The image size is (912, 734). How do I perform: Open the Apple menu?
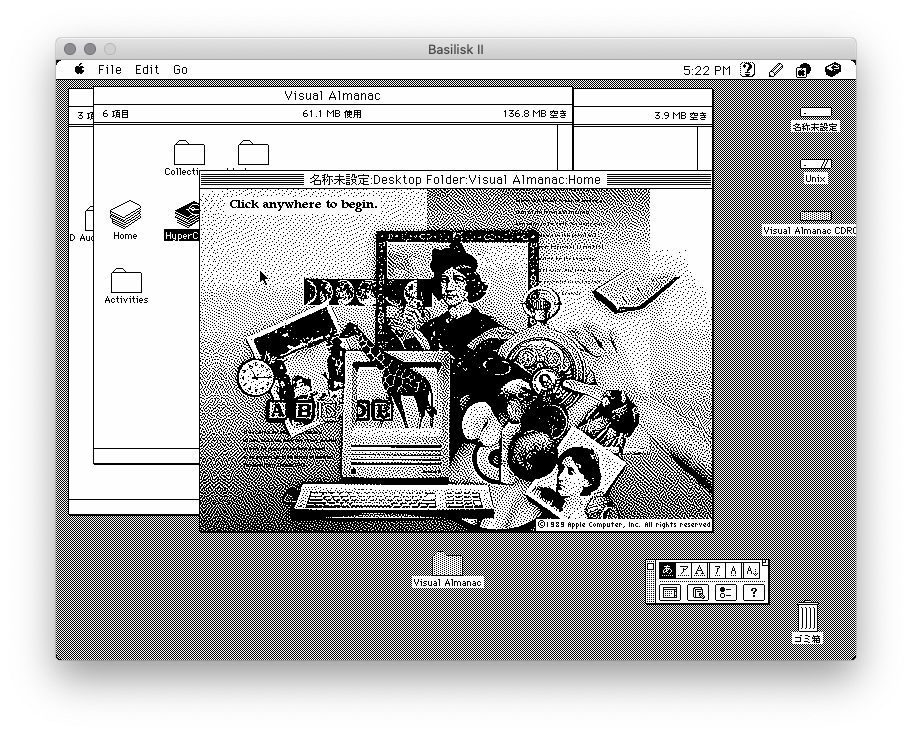(80, 69)
